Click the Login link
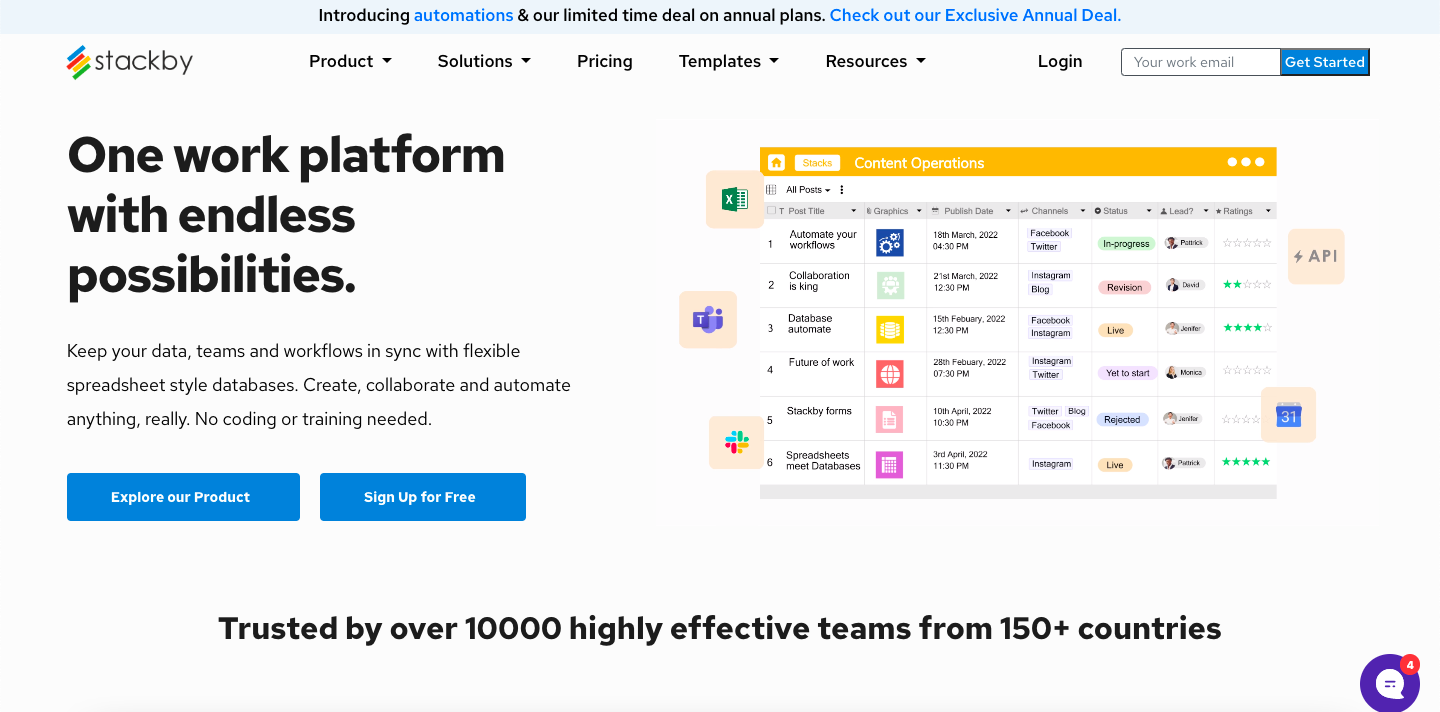Image resolution: width=1440 pixels, height=712 pixels. (1060, 61)
